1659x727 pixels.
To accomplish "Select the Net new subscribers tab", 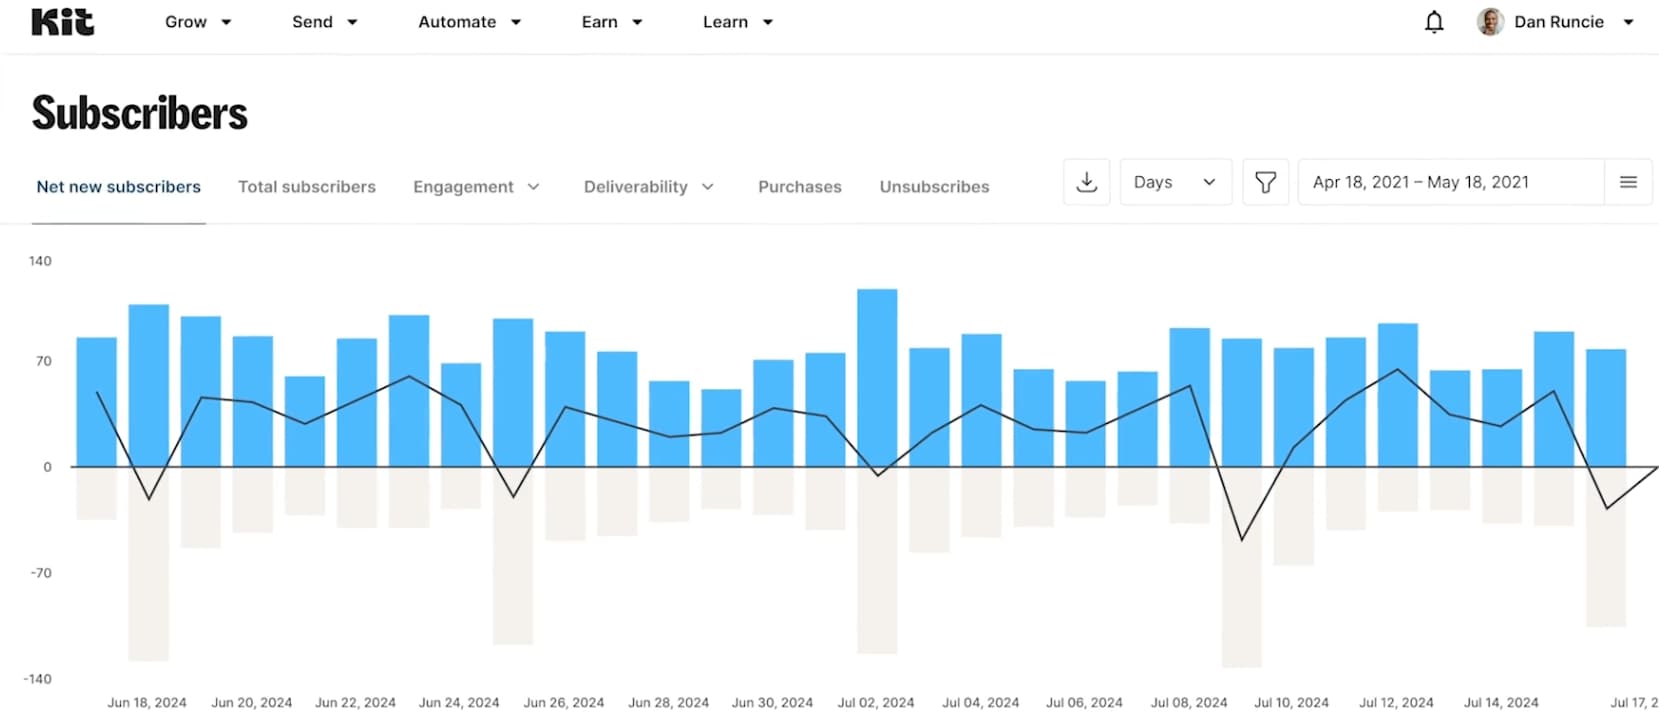I will tap(119, 187).
